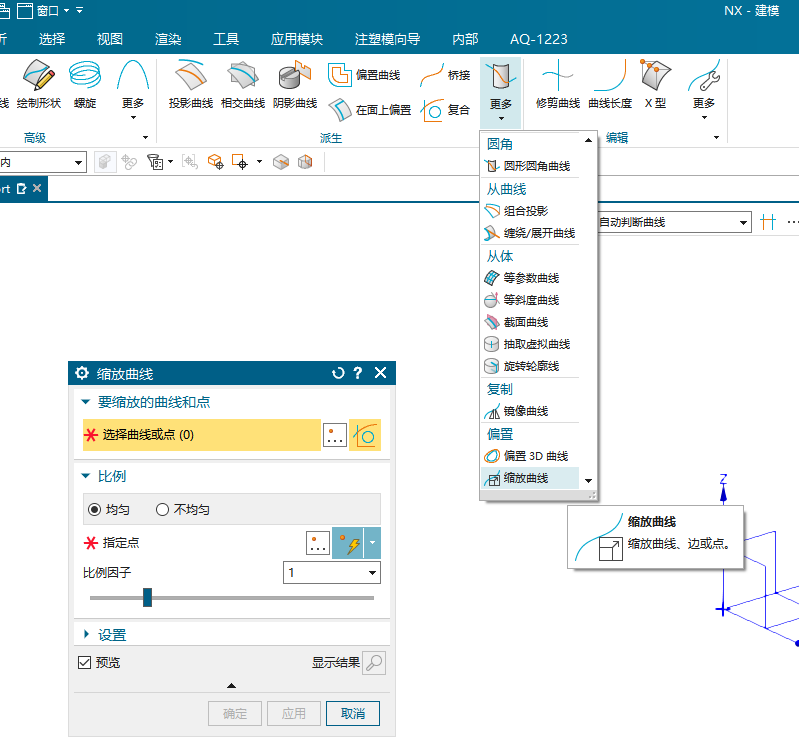Open the 应用模块 ribbon tab
The width and height of the screenshot is (799, 754).
tap(297, 39)
